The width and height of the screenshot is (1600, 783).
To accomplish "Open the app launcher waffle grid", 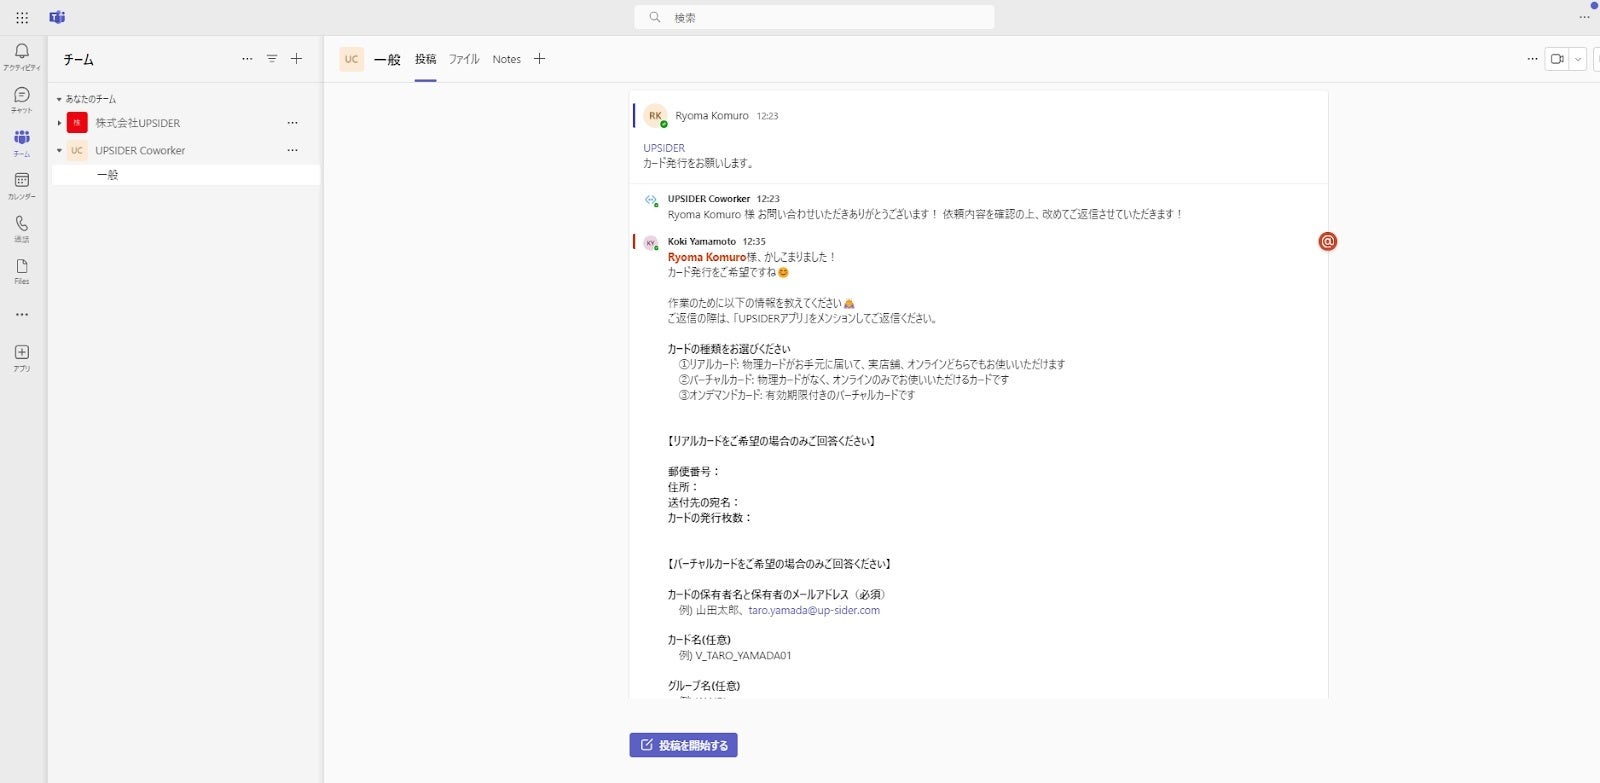I will [22, 17].
